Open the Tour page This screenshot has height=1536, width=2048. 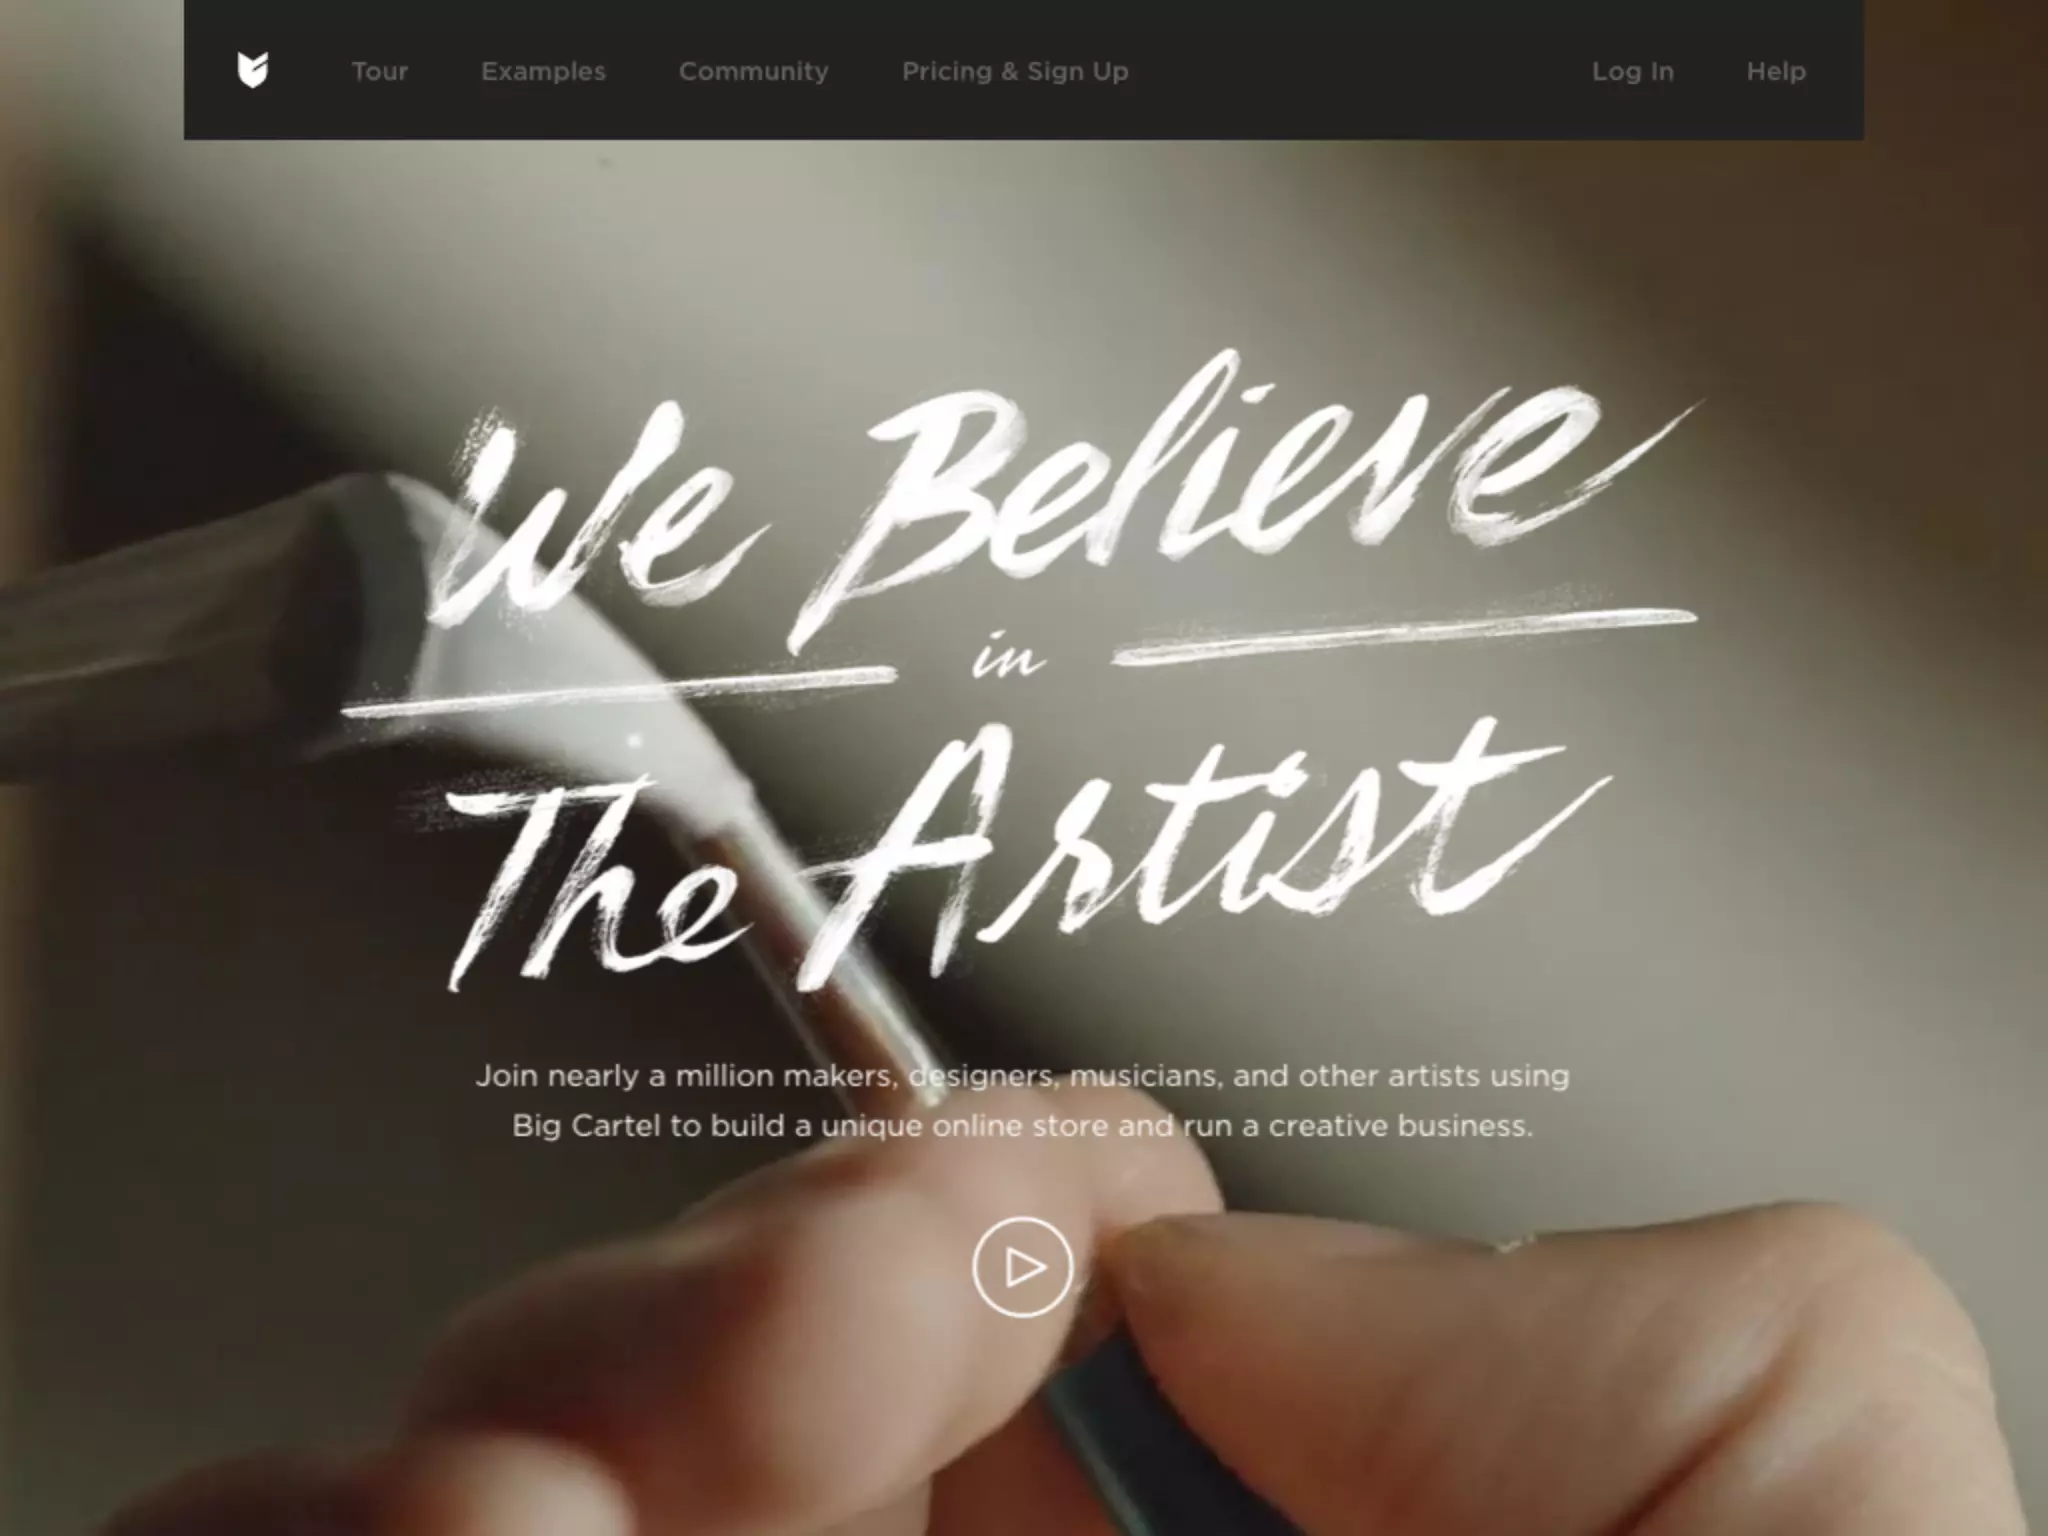point(380,72)
